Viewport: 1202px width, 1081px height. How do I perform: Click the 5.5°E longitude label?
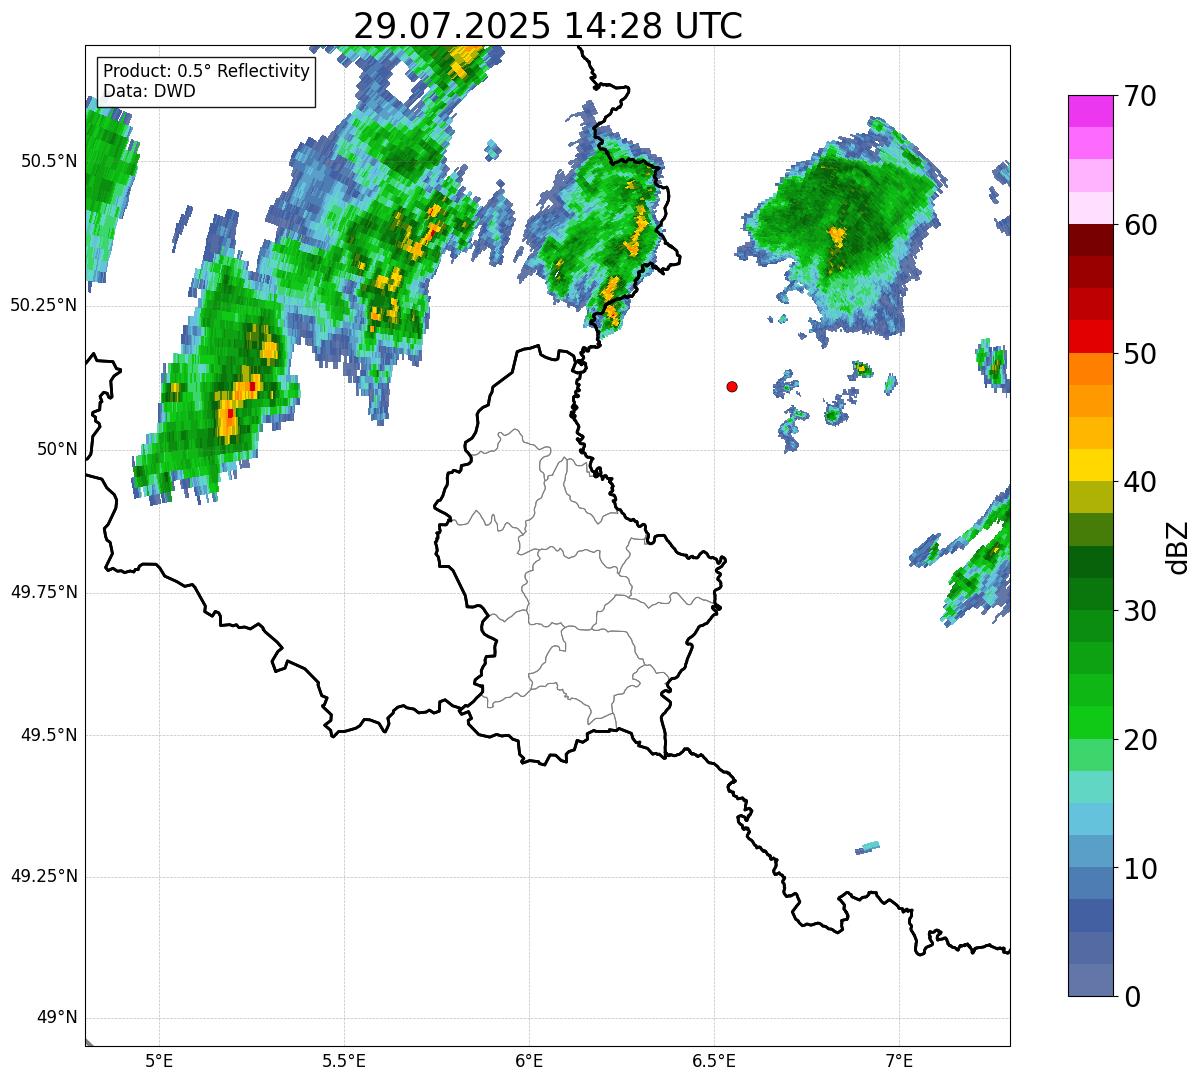point(344,1060)
